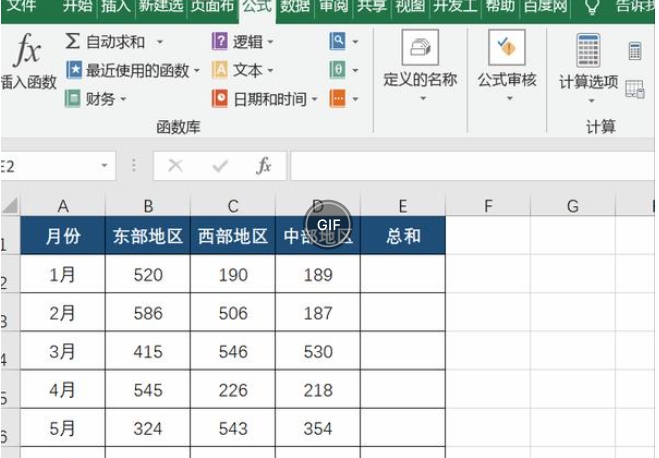Switch to the 帮助 Help tab
The width and height of the screenshot is (659, 458).
coord(500,6)
